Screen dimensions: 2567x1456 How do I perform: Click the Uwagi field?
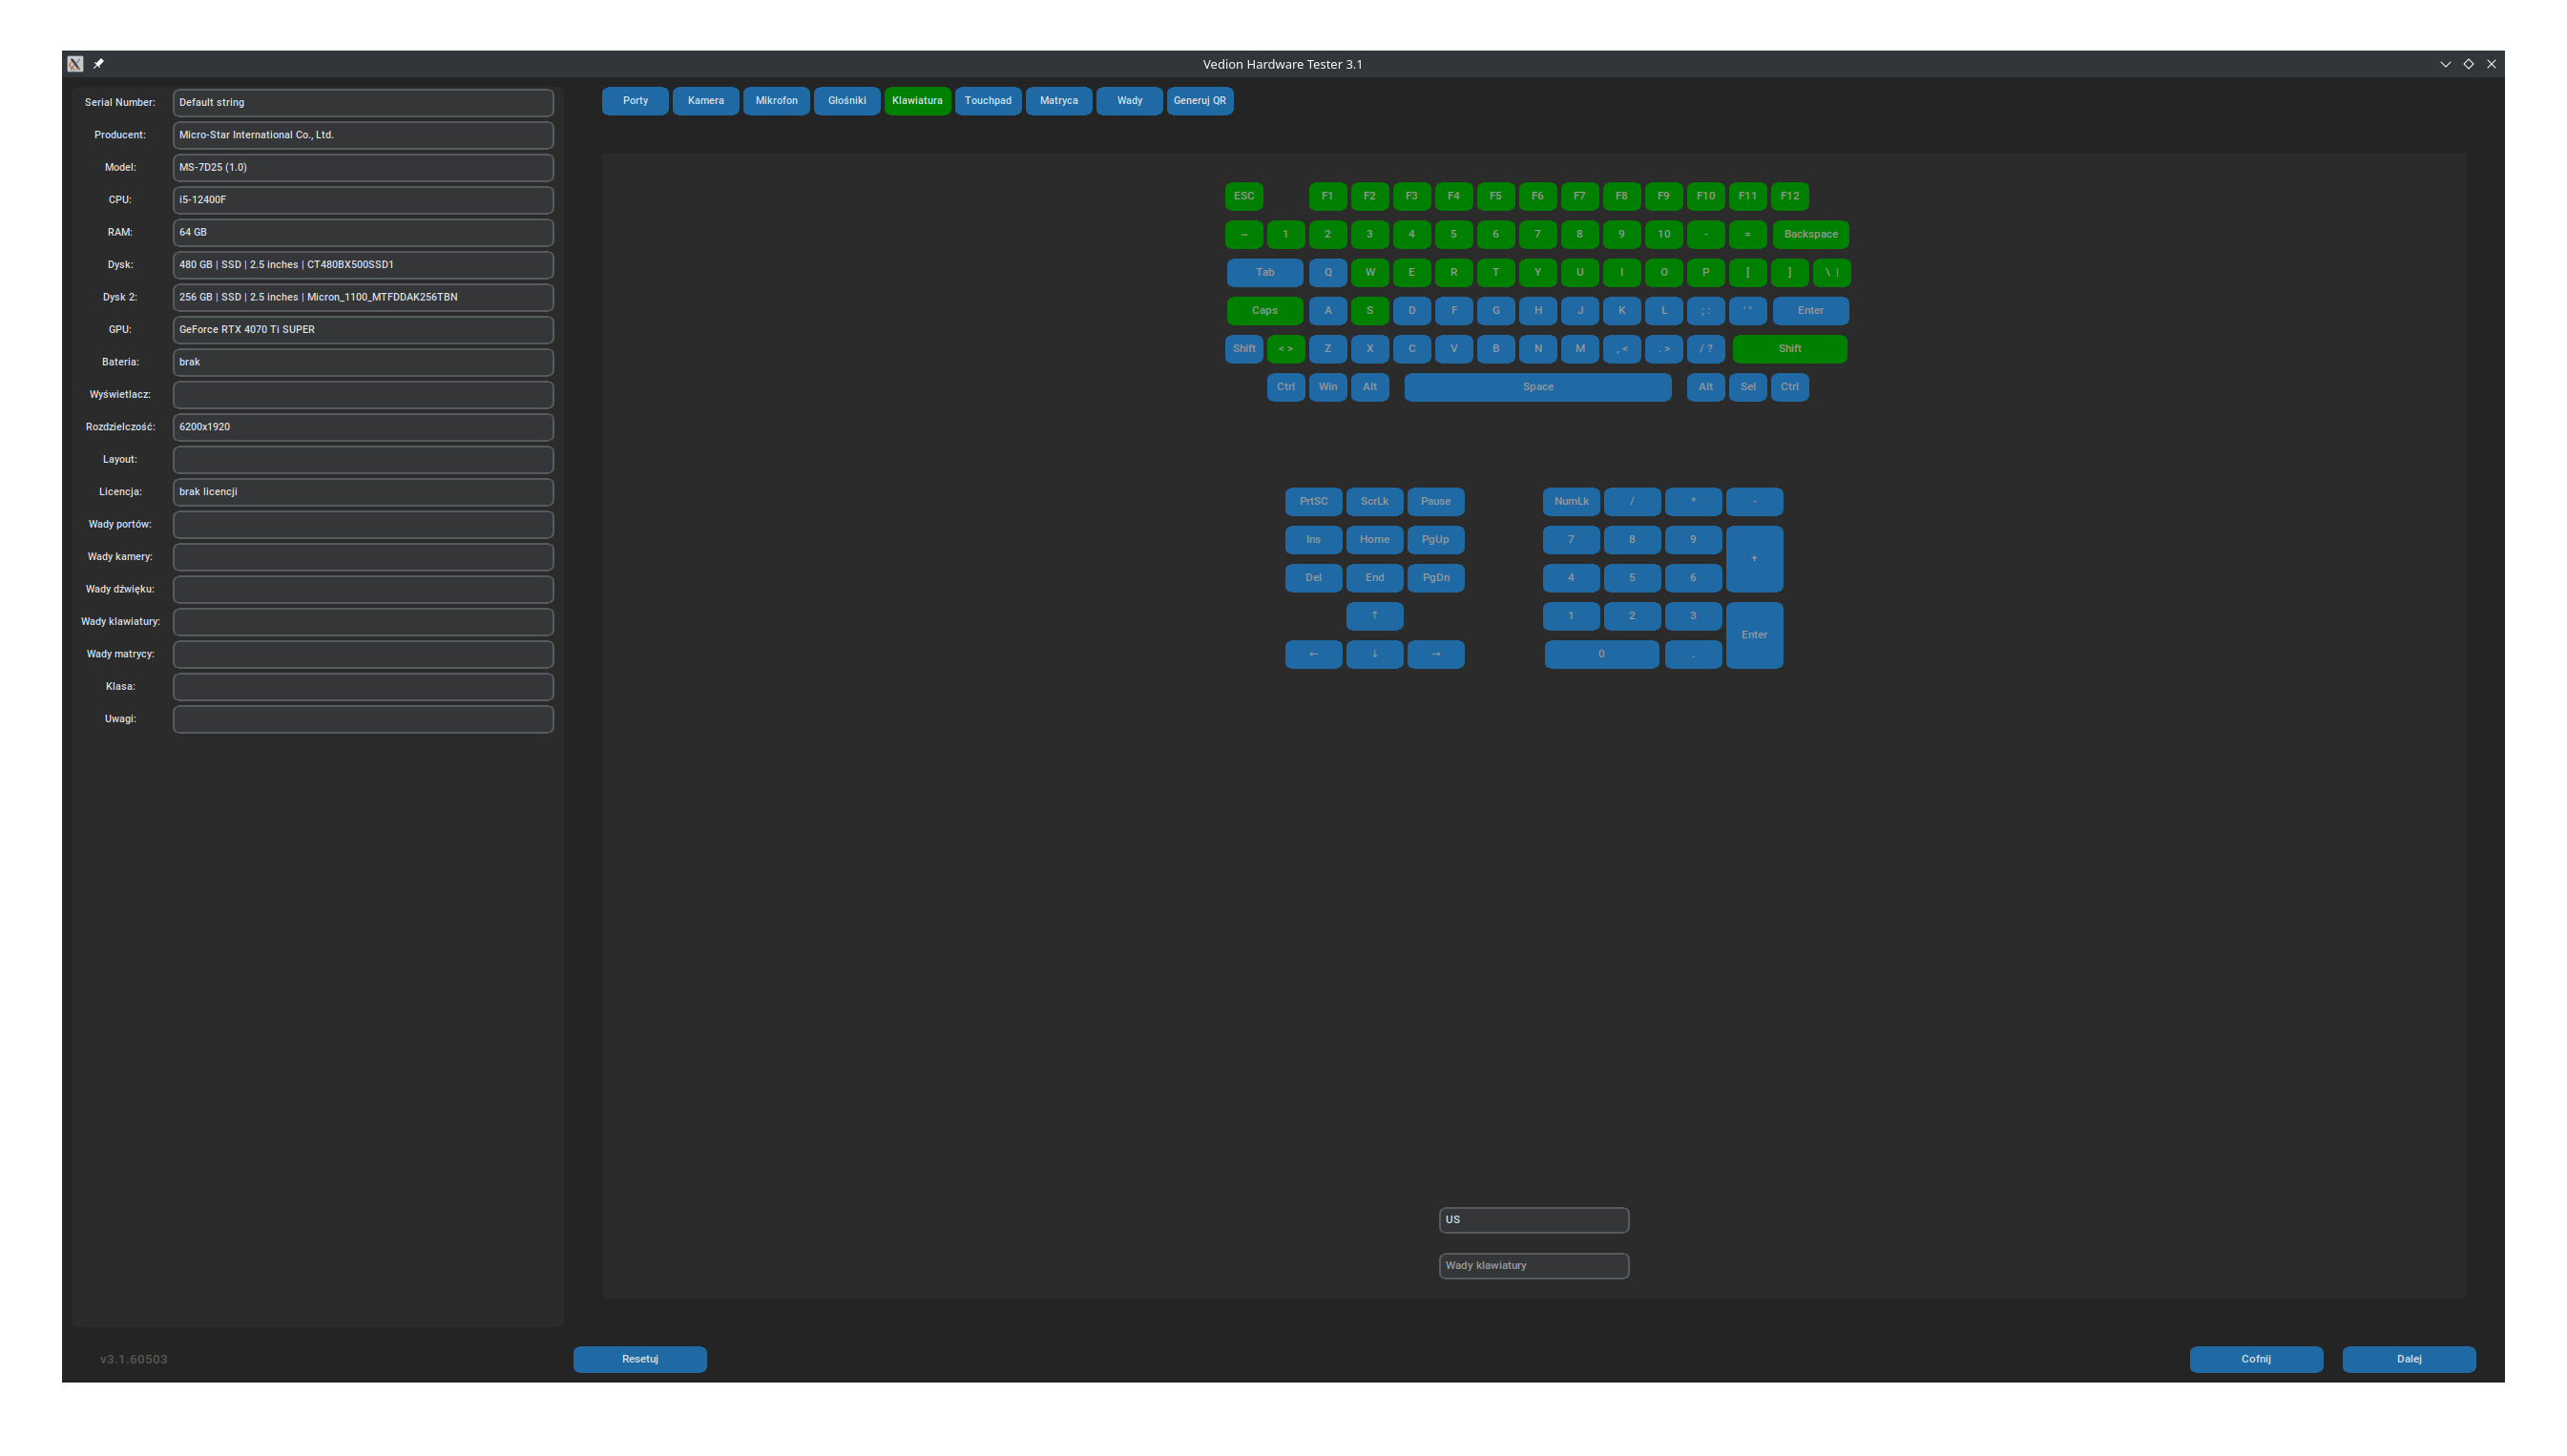pos(363,719)
